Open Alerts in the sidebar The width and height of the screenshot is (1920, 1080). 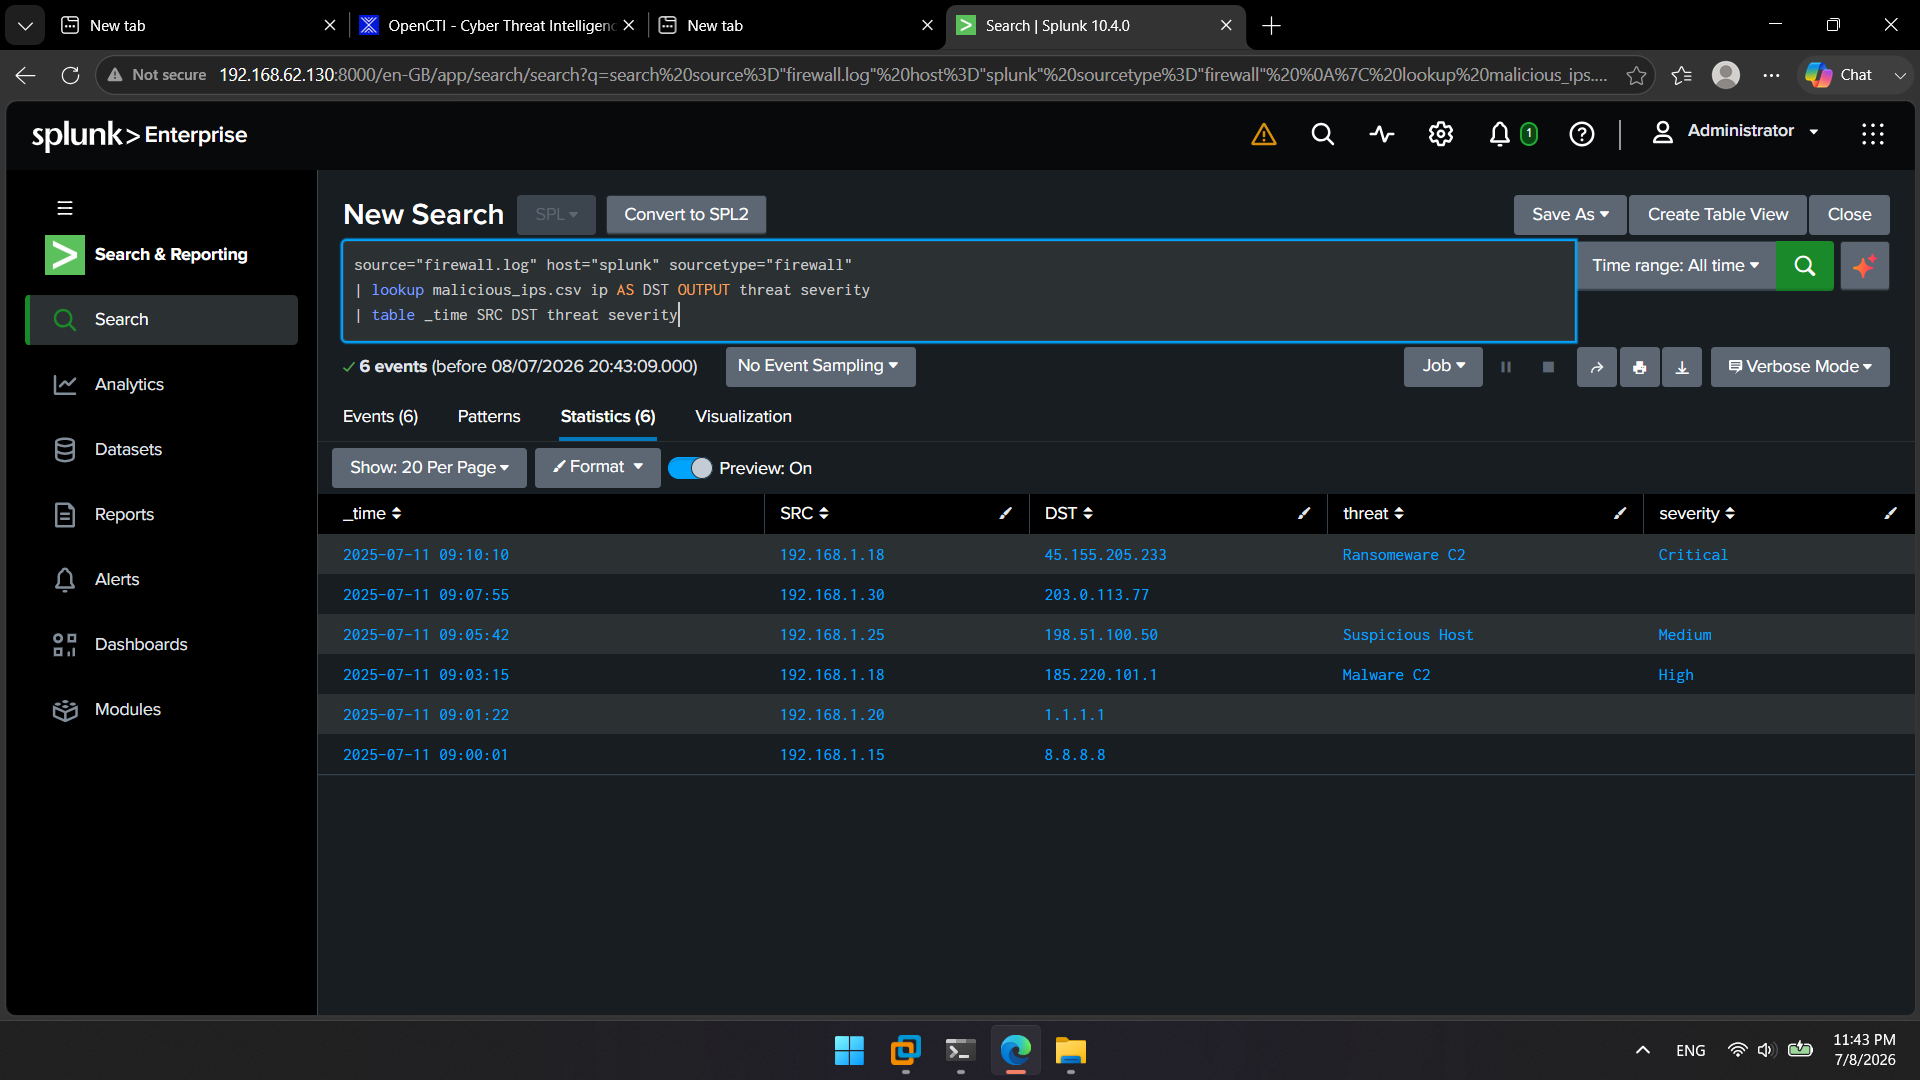tap(162, 579)
